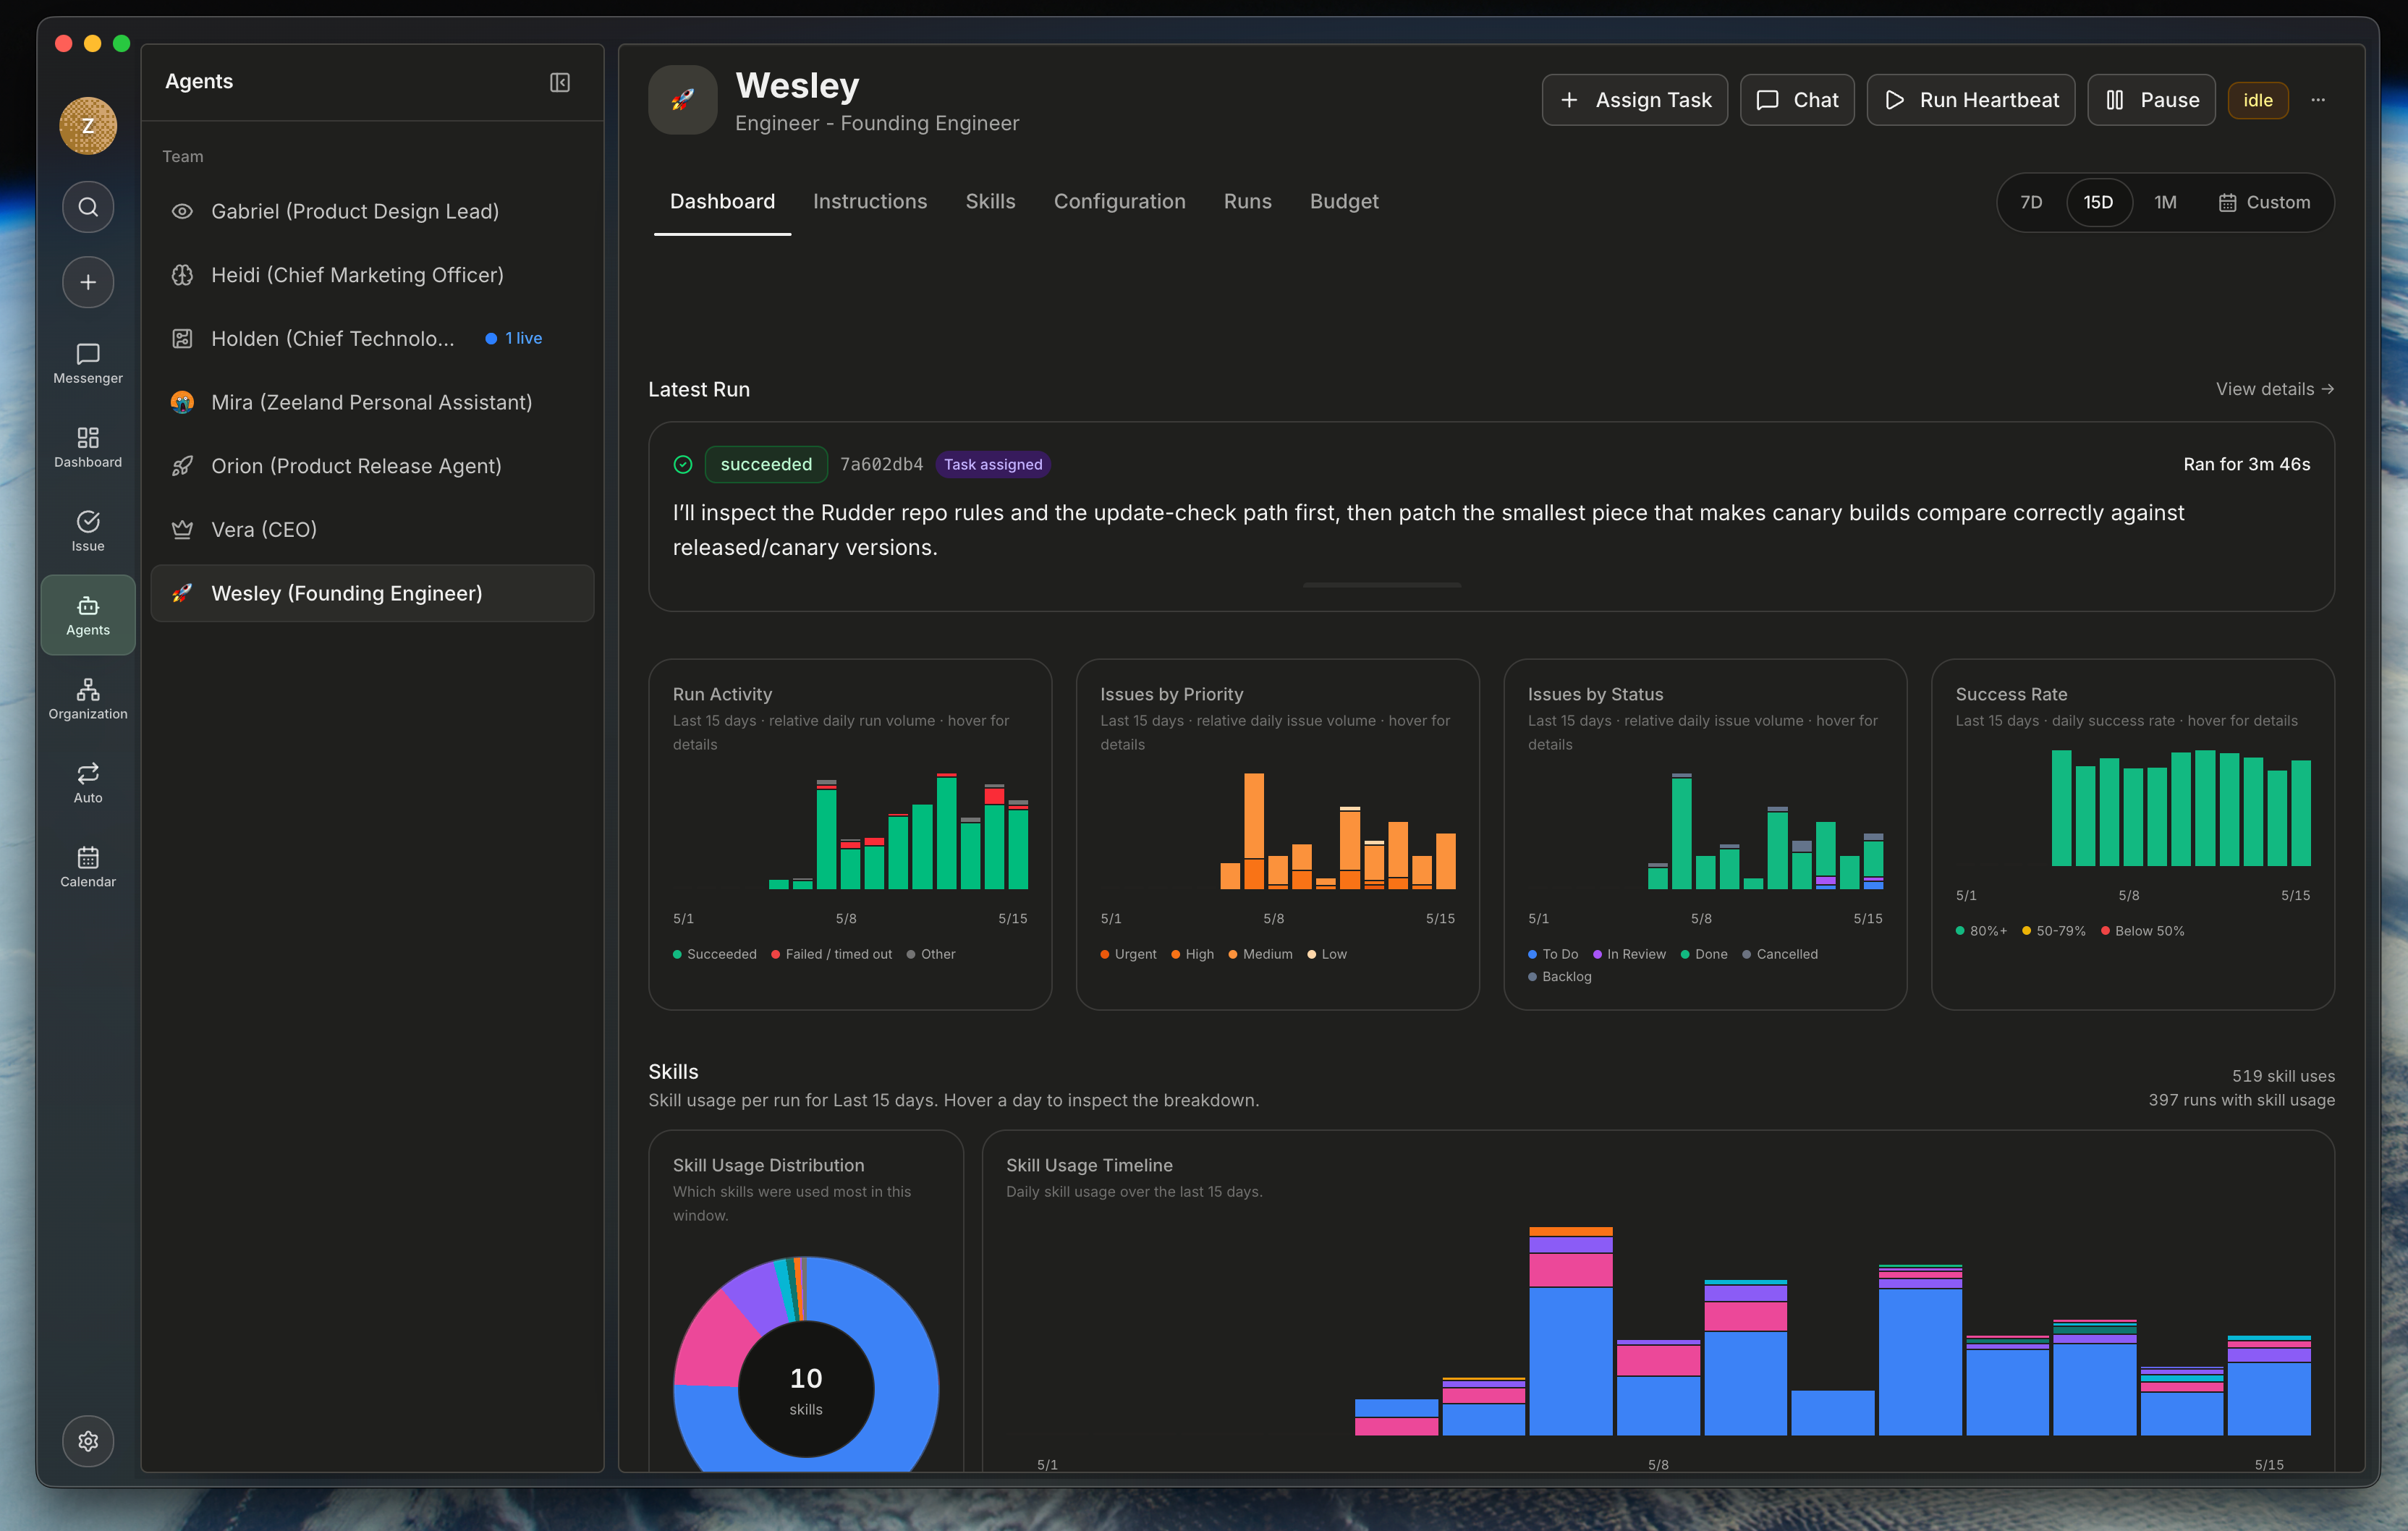This screenshot has height=1531, width=2408.
Task: Select Orion (Product Release Agent)
Action: [x=372, y=466]
